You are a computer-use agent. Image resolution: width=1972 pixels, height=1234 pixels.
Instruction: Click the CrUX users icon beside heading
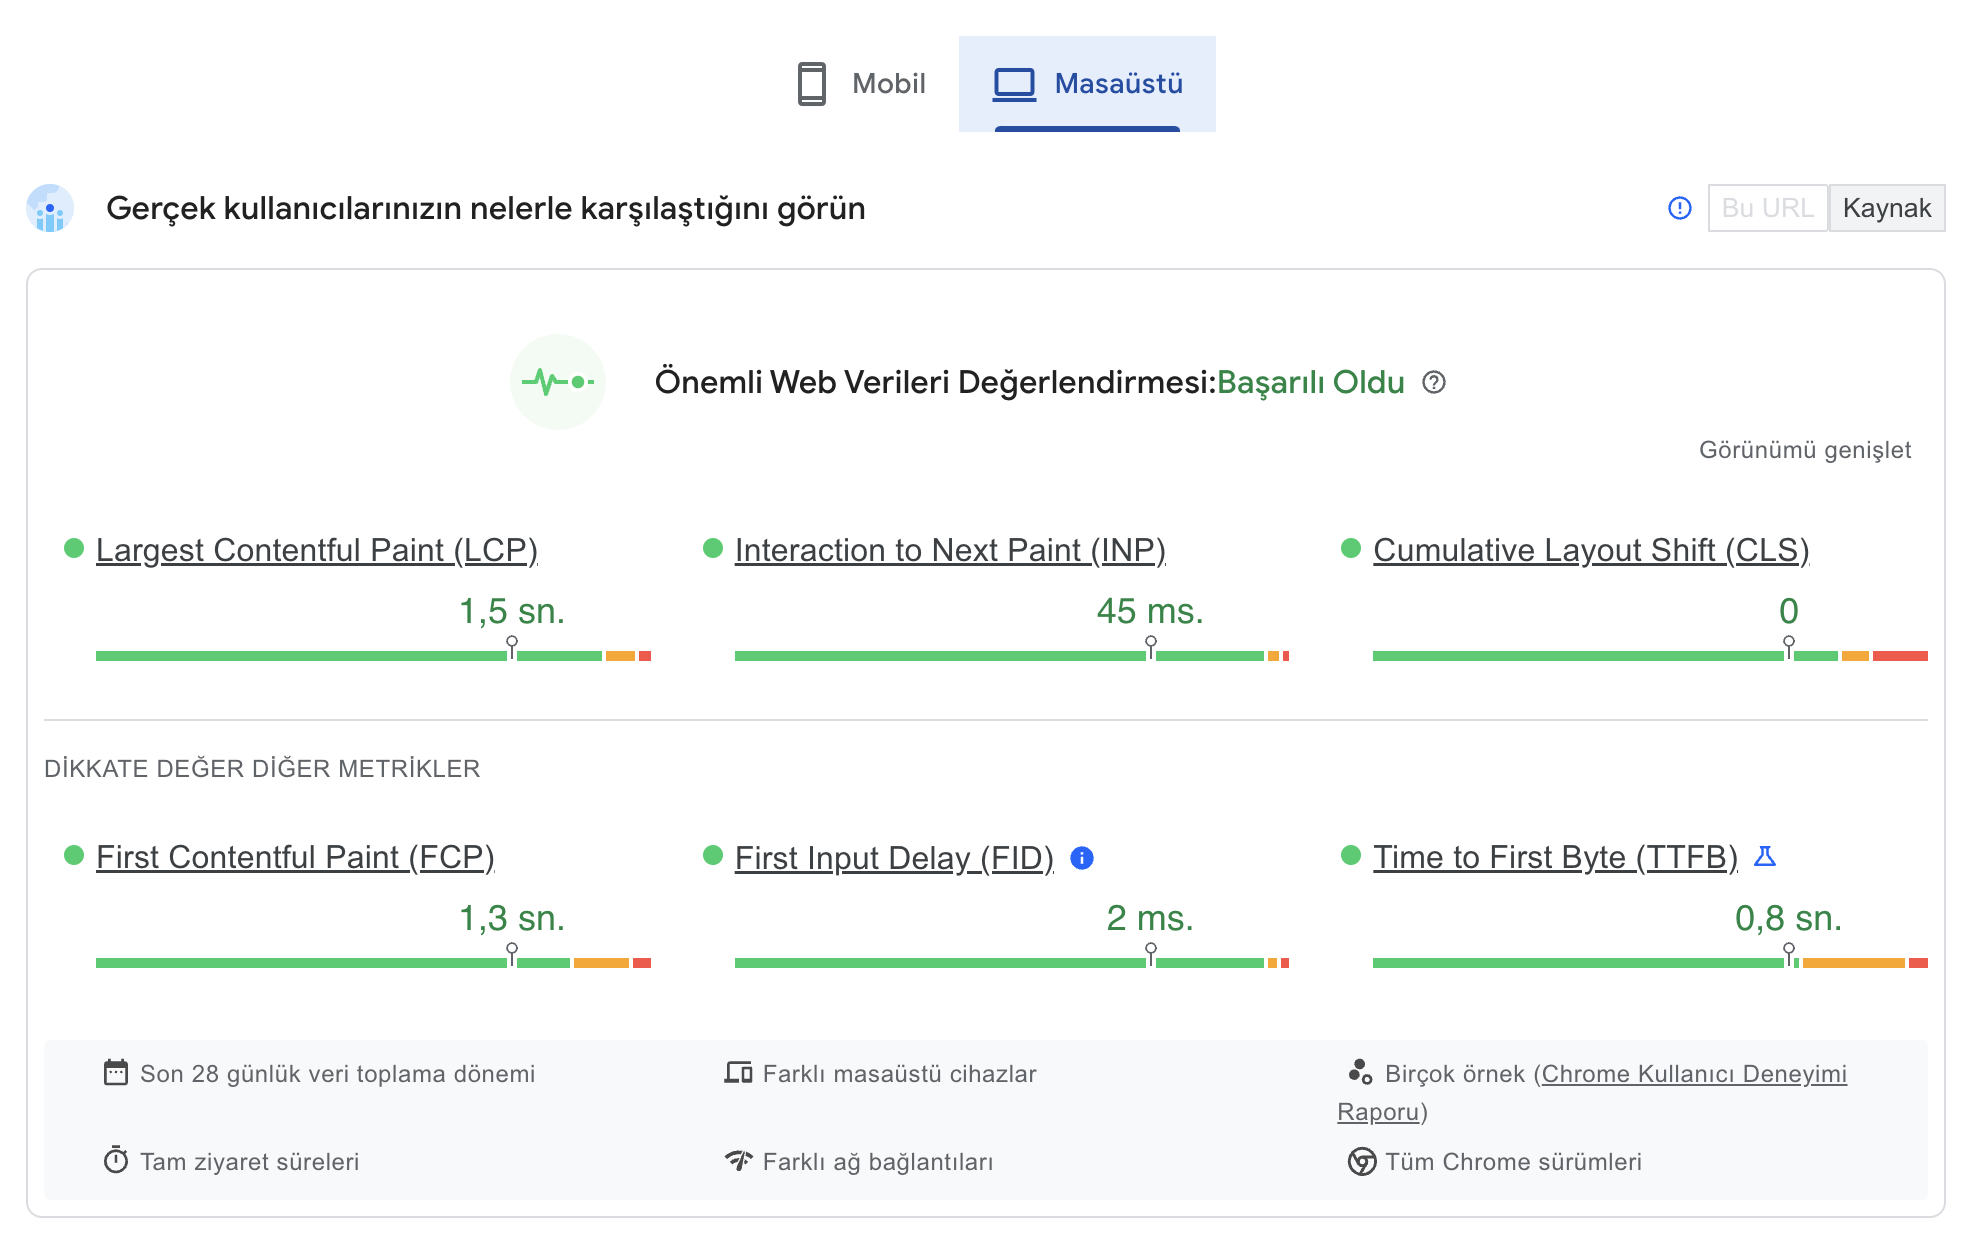[x=50, y=208]
